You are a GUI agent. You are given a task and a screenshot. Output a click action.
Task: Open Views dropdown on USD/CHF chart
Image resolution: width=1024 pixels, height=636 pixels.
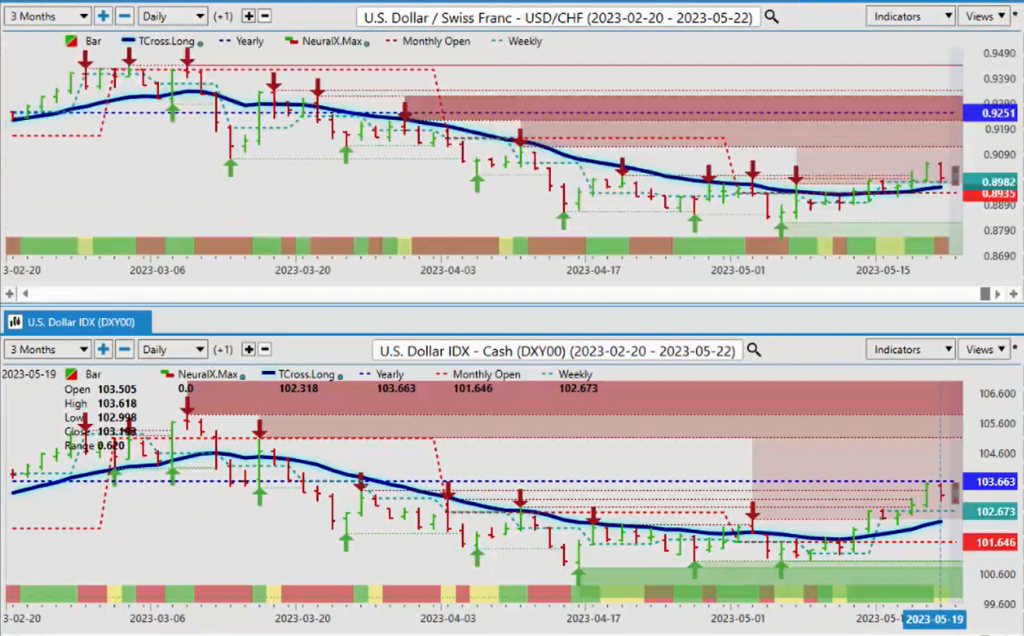click(984, 16)
